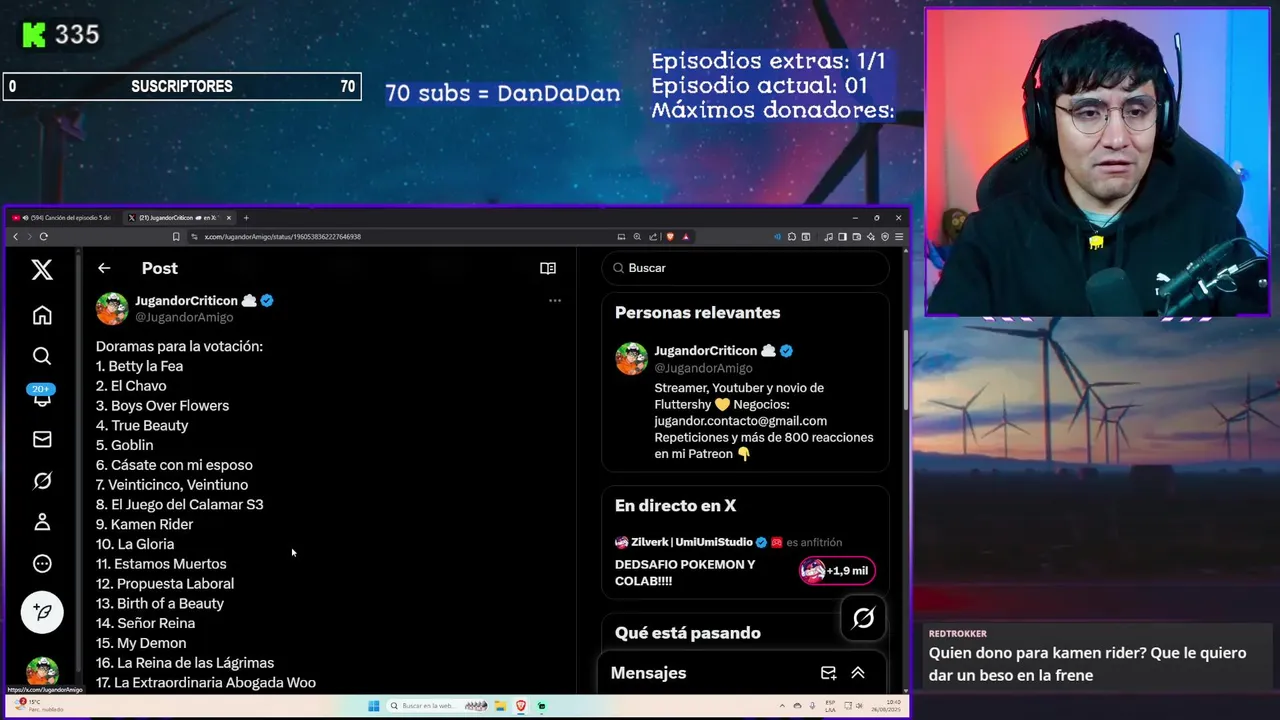Click the browser forward navigation arrow
The width and height of the screenshot is (1280, 720).
coord(29,237)
